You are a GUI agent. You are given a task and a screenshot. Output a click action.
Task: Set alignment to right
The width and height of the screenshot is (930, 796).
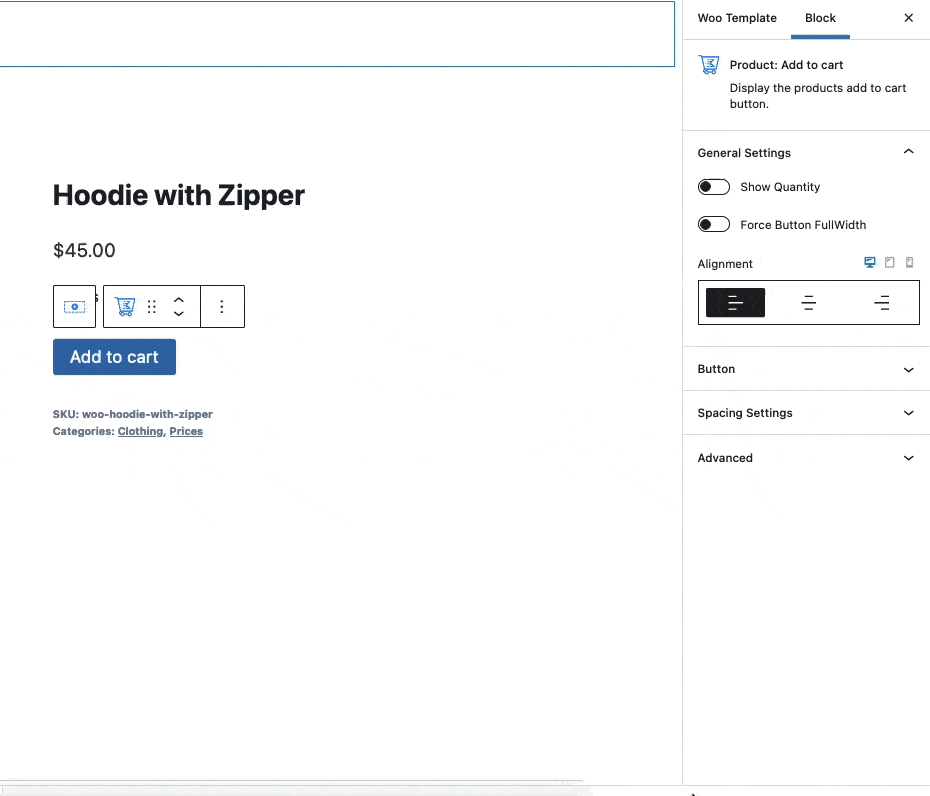[882, 303]
